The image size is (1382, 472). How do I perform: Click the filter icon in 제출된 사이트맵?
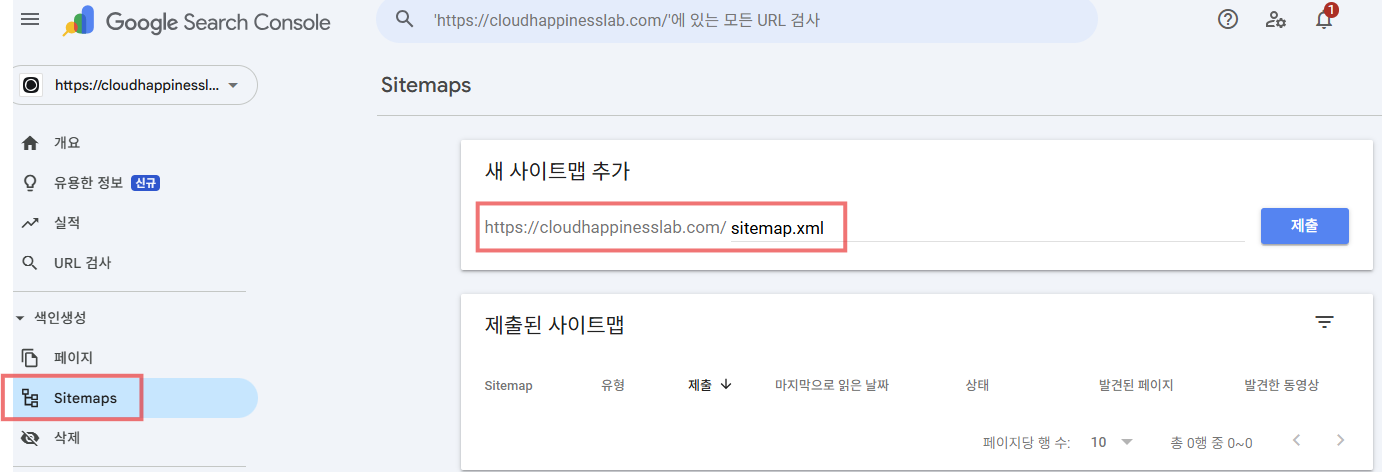point(1324,322)
